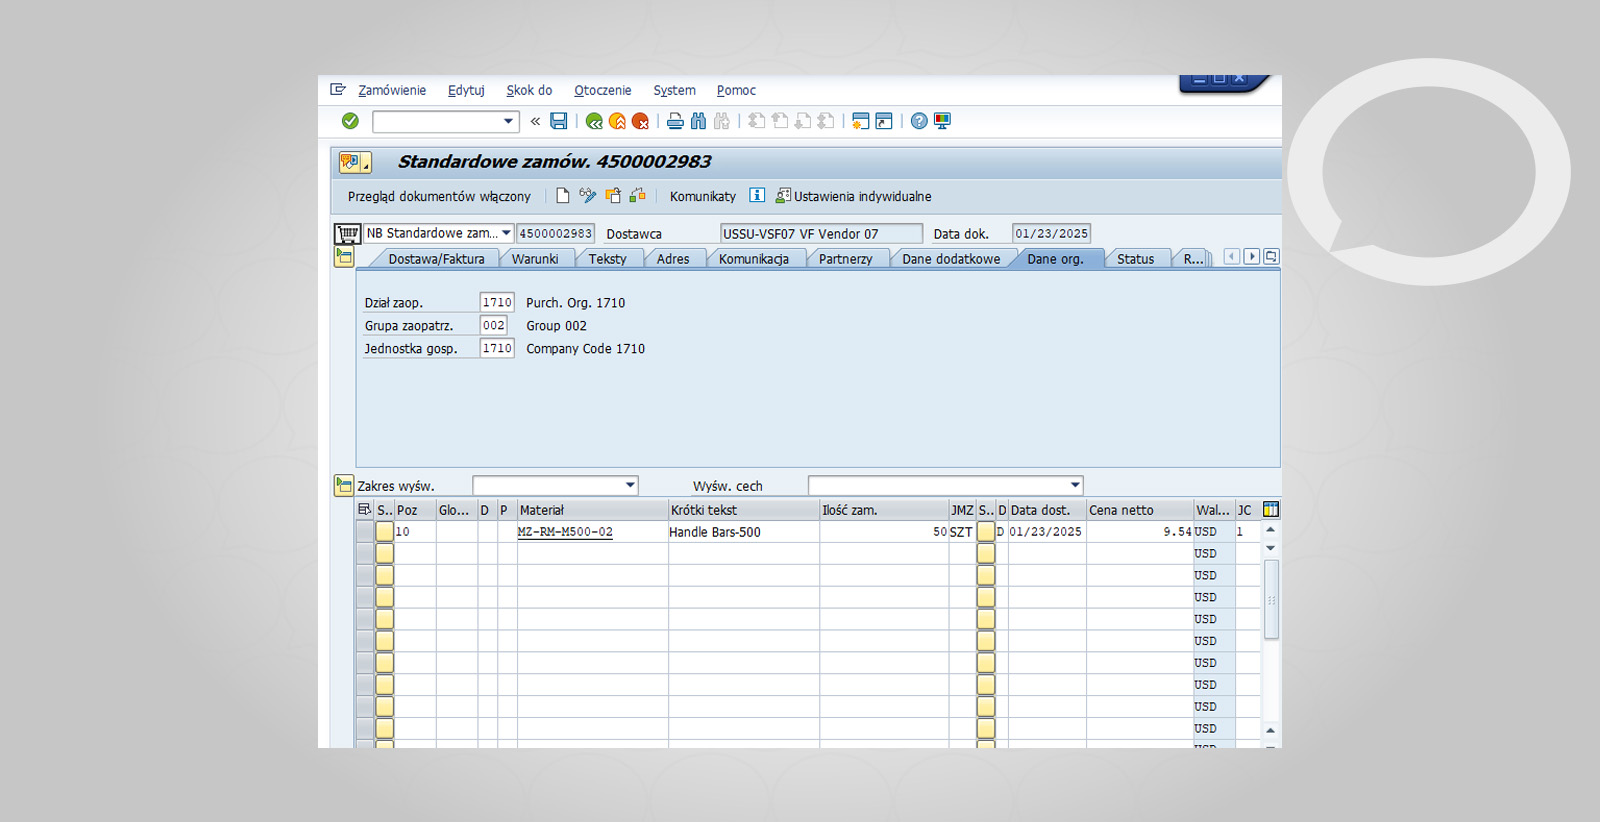Click the Other Purchase Order icon
Image resolution: width=1600 pixels, height=822 pixels.
[613, 196]
